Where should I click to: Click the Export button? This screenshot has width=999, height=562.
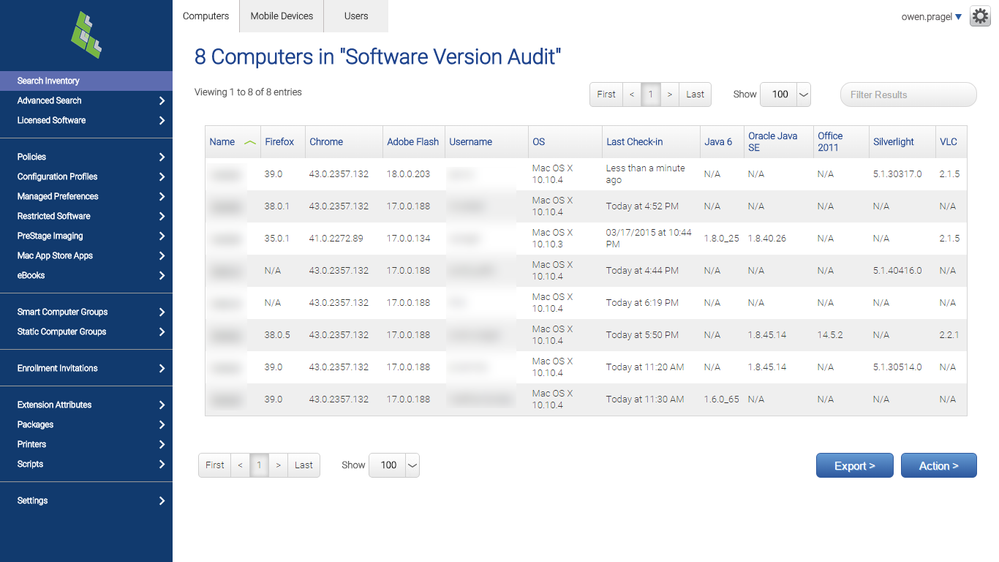point(854,466)
